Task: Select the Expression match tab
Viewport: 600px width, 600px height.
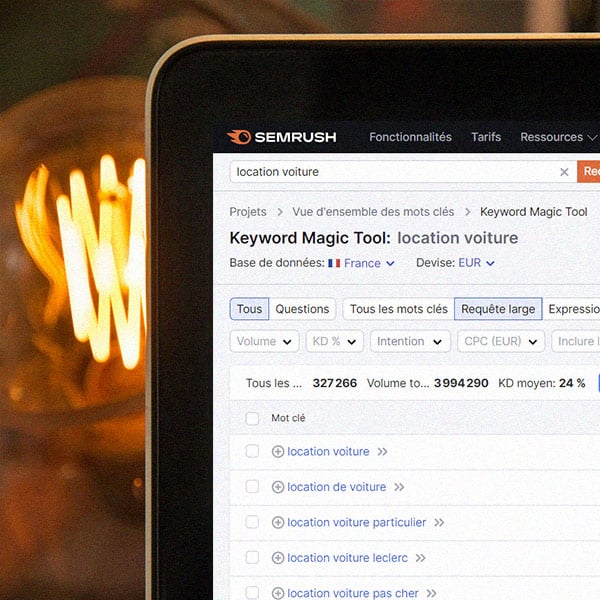Action: [x=572, y=309]
